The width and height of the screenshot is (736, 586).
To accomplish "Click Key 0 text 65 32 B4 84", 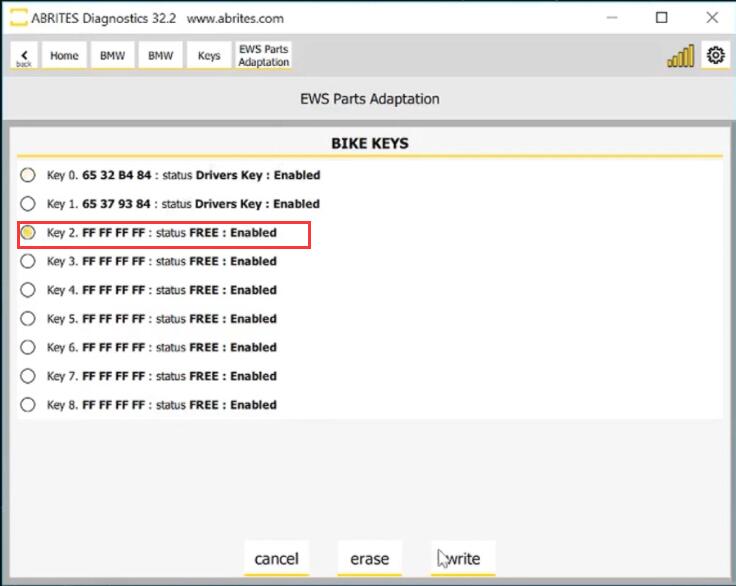I will tap(117, 175).
